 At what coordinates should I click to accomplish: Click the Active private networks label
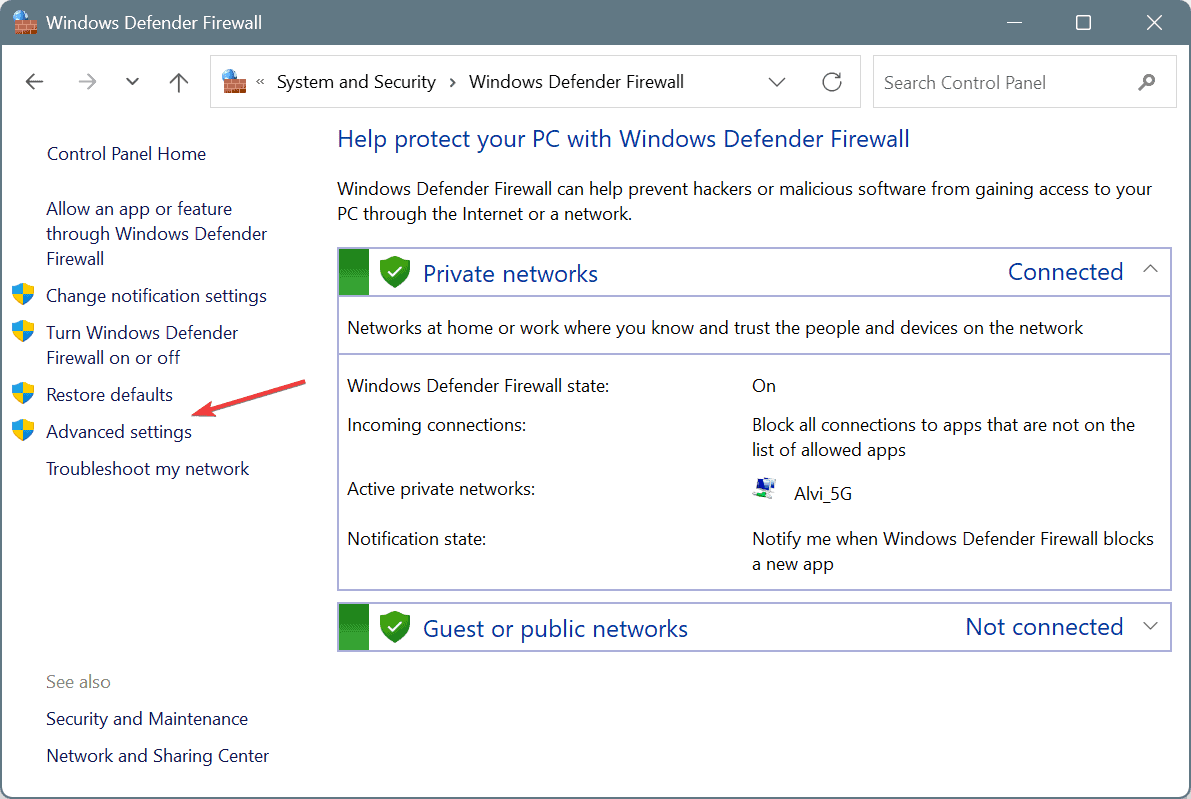[441, 489]
